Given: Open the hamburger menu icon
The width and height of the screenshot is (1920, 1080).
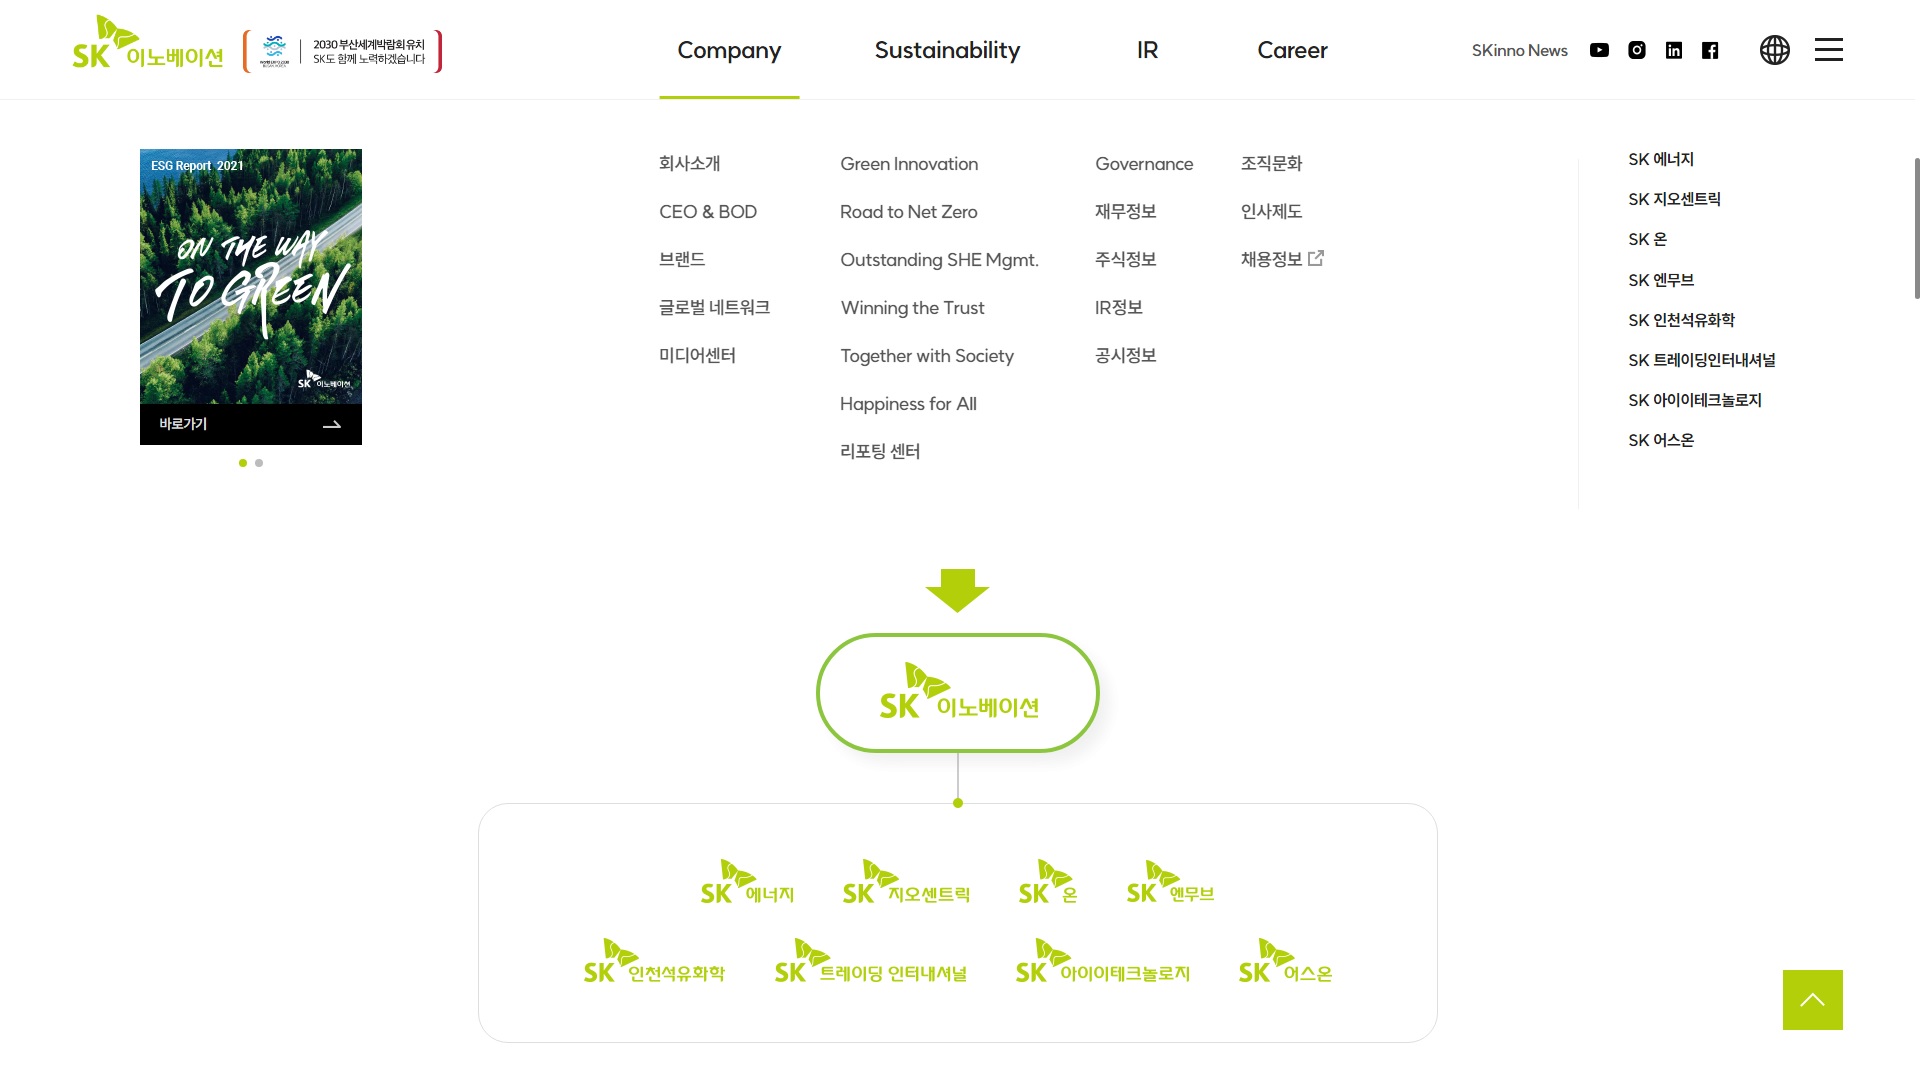Looking at the screenshot, I should [x=1828, y=50].
